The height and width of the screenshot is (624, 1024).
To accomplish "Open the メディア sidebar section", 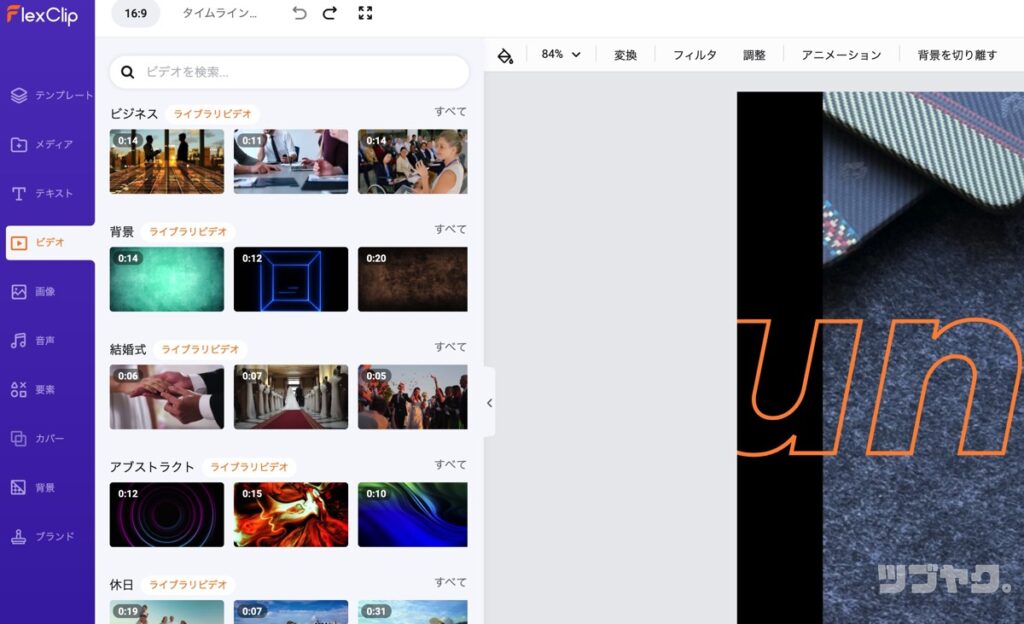I will [x=42, y=144].
